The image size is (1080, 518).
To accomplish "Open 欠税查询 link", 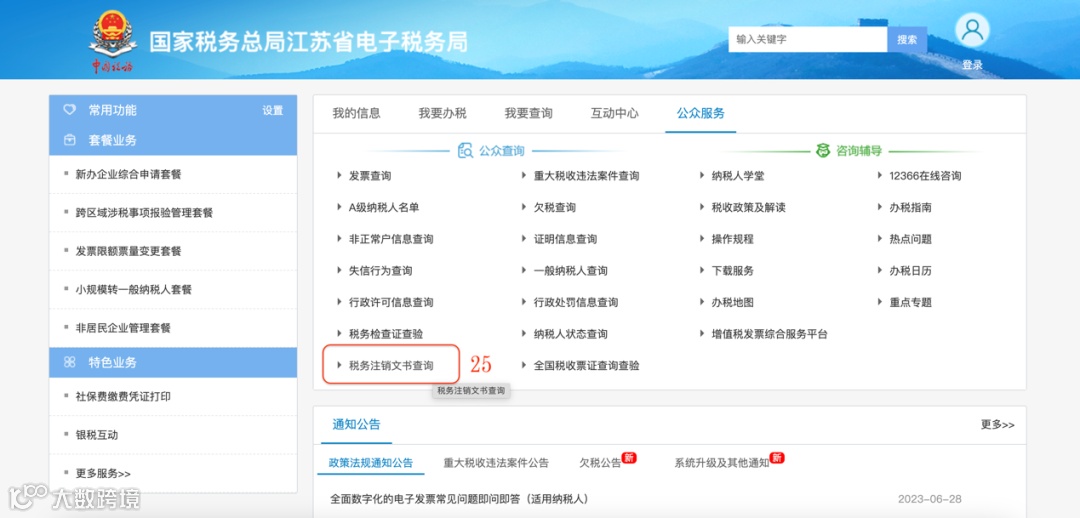I will 554,207.
